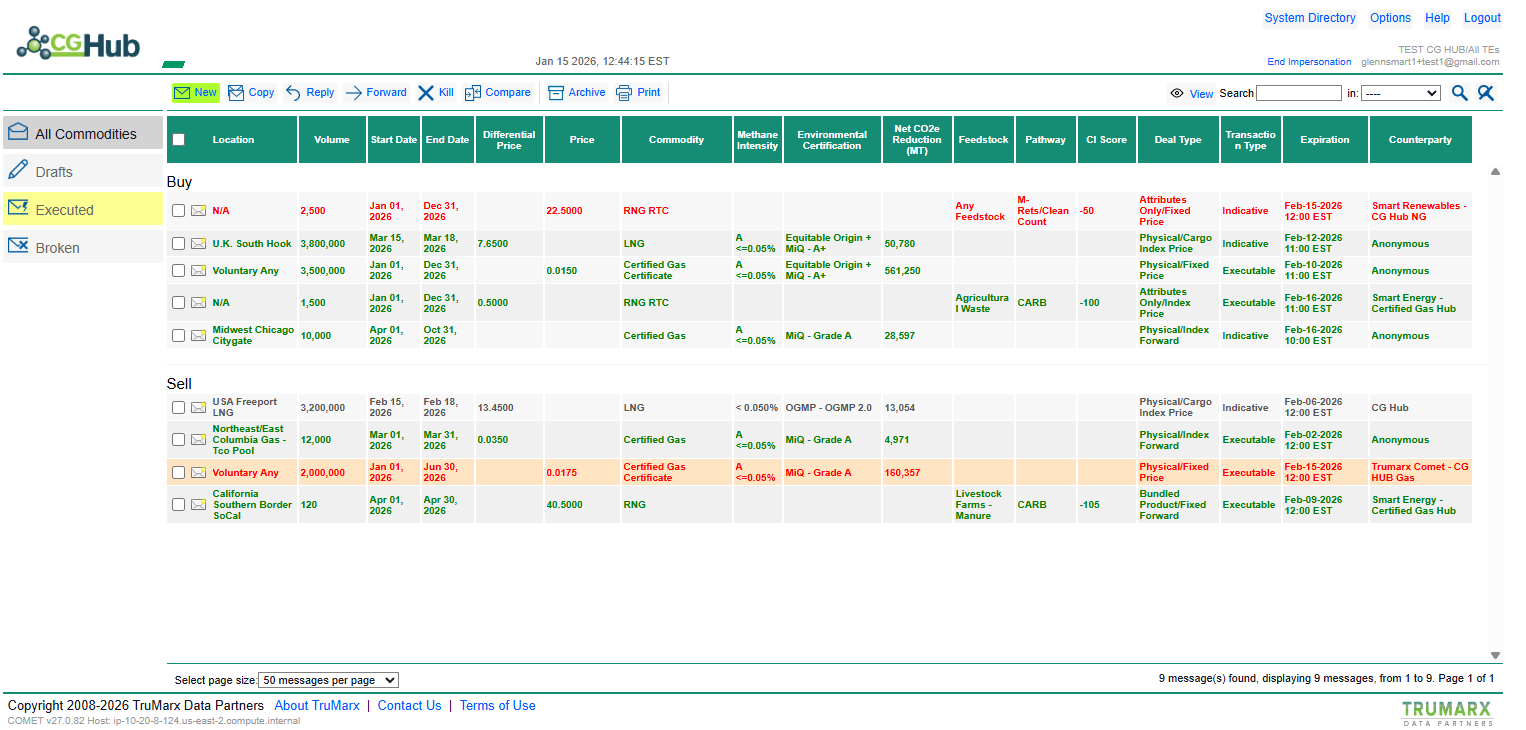Sort by the CI Score column header
This screenshot has width=1526, height=730.
point(1106,140)
